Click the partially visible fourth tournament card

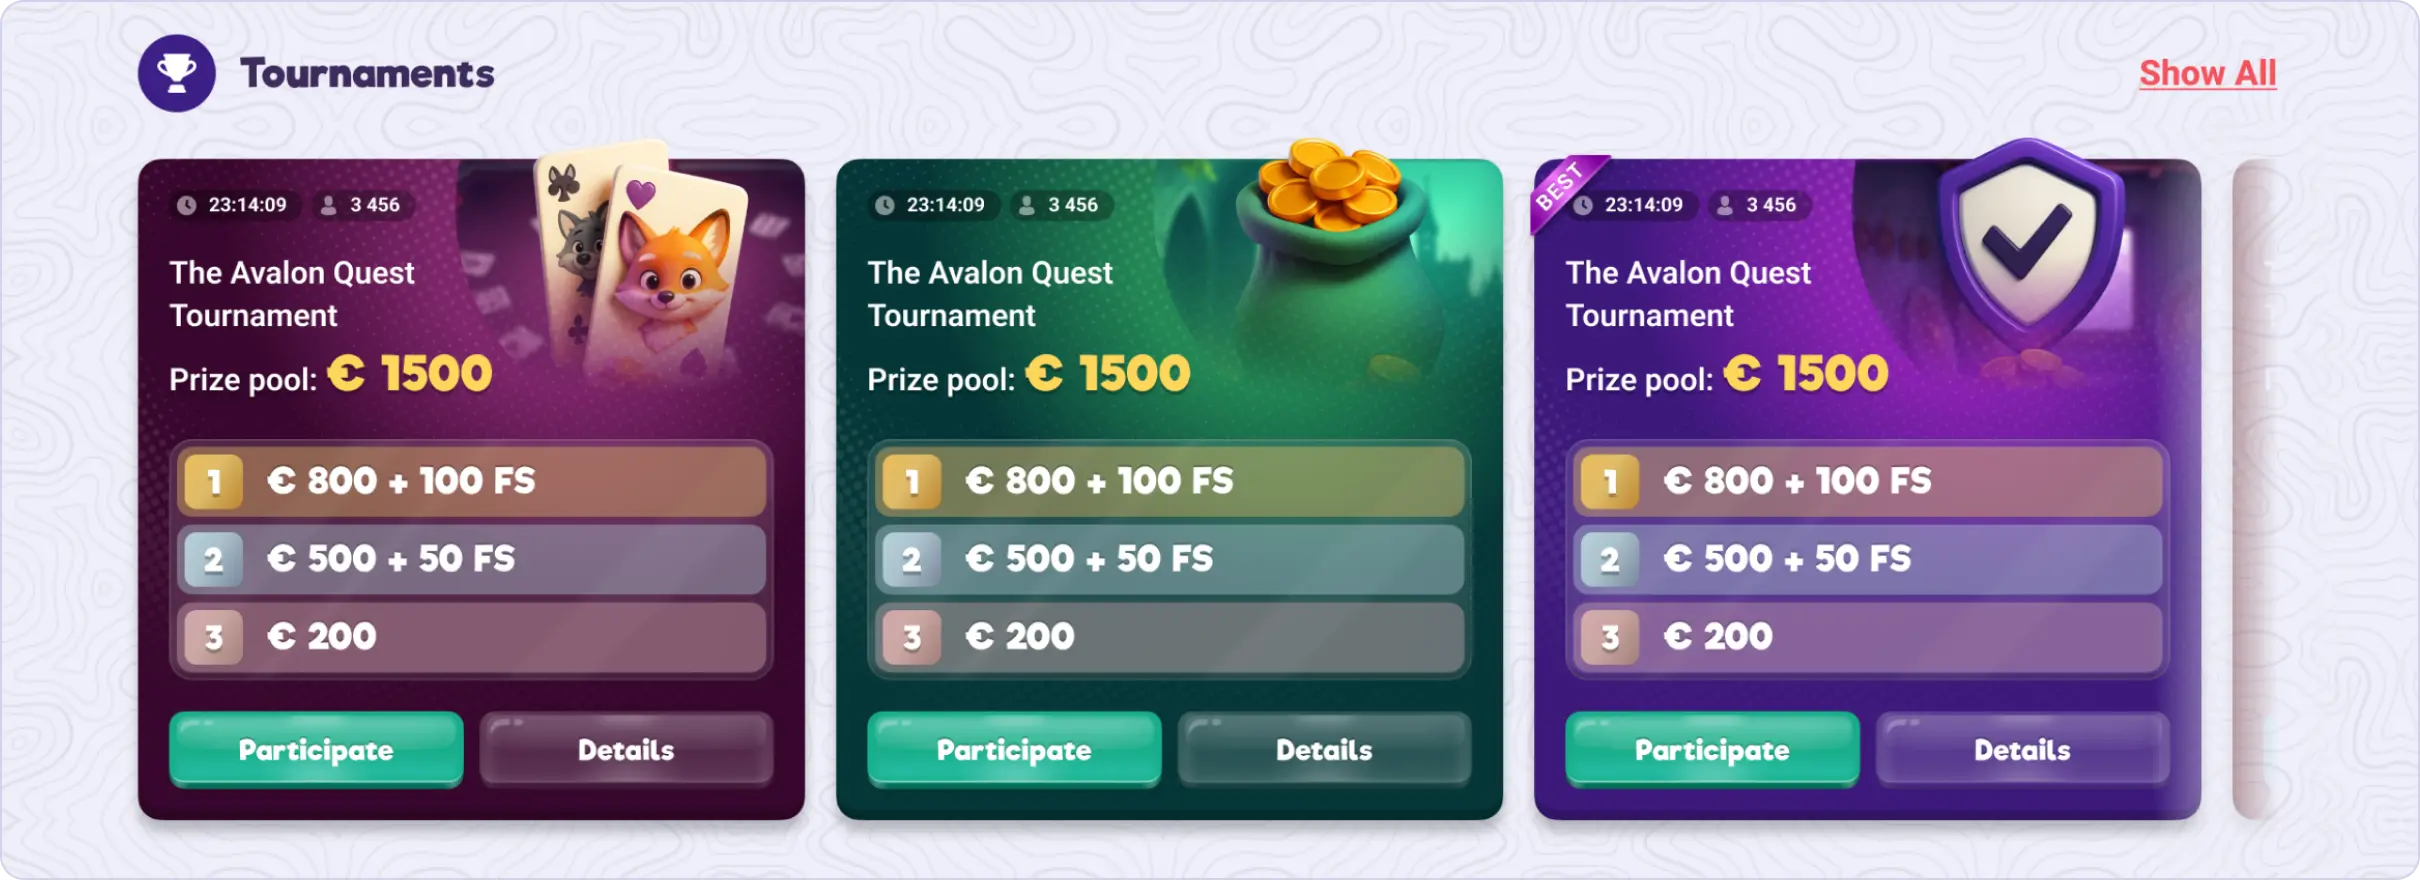[x=2254, y=490]
